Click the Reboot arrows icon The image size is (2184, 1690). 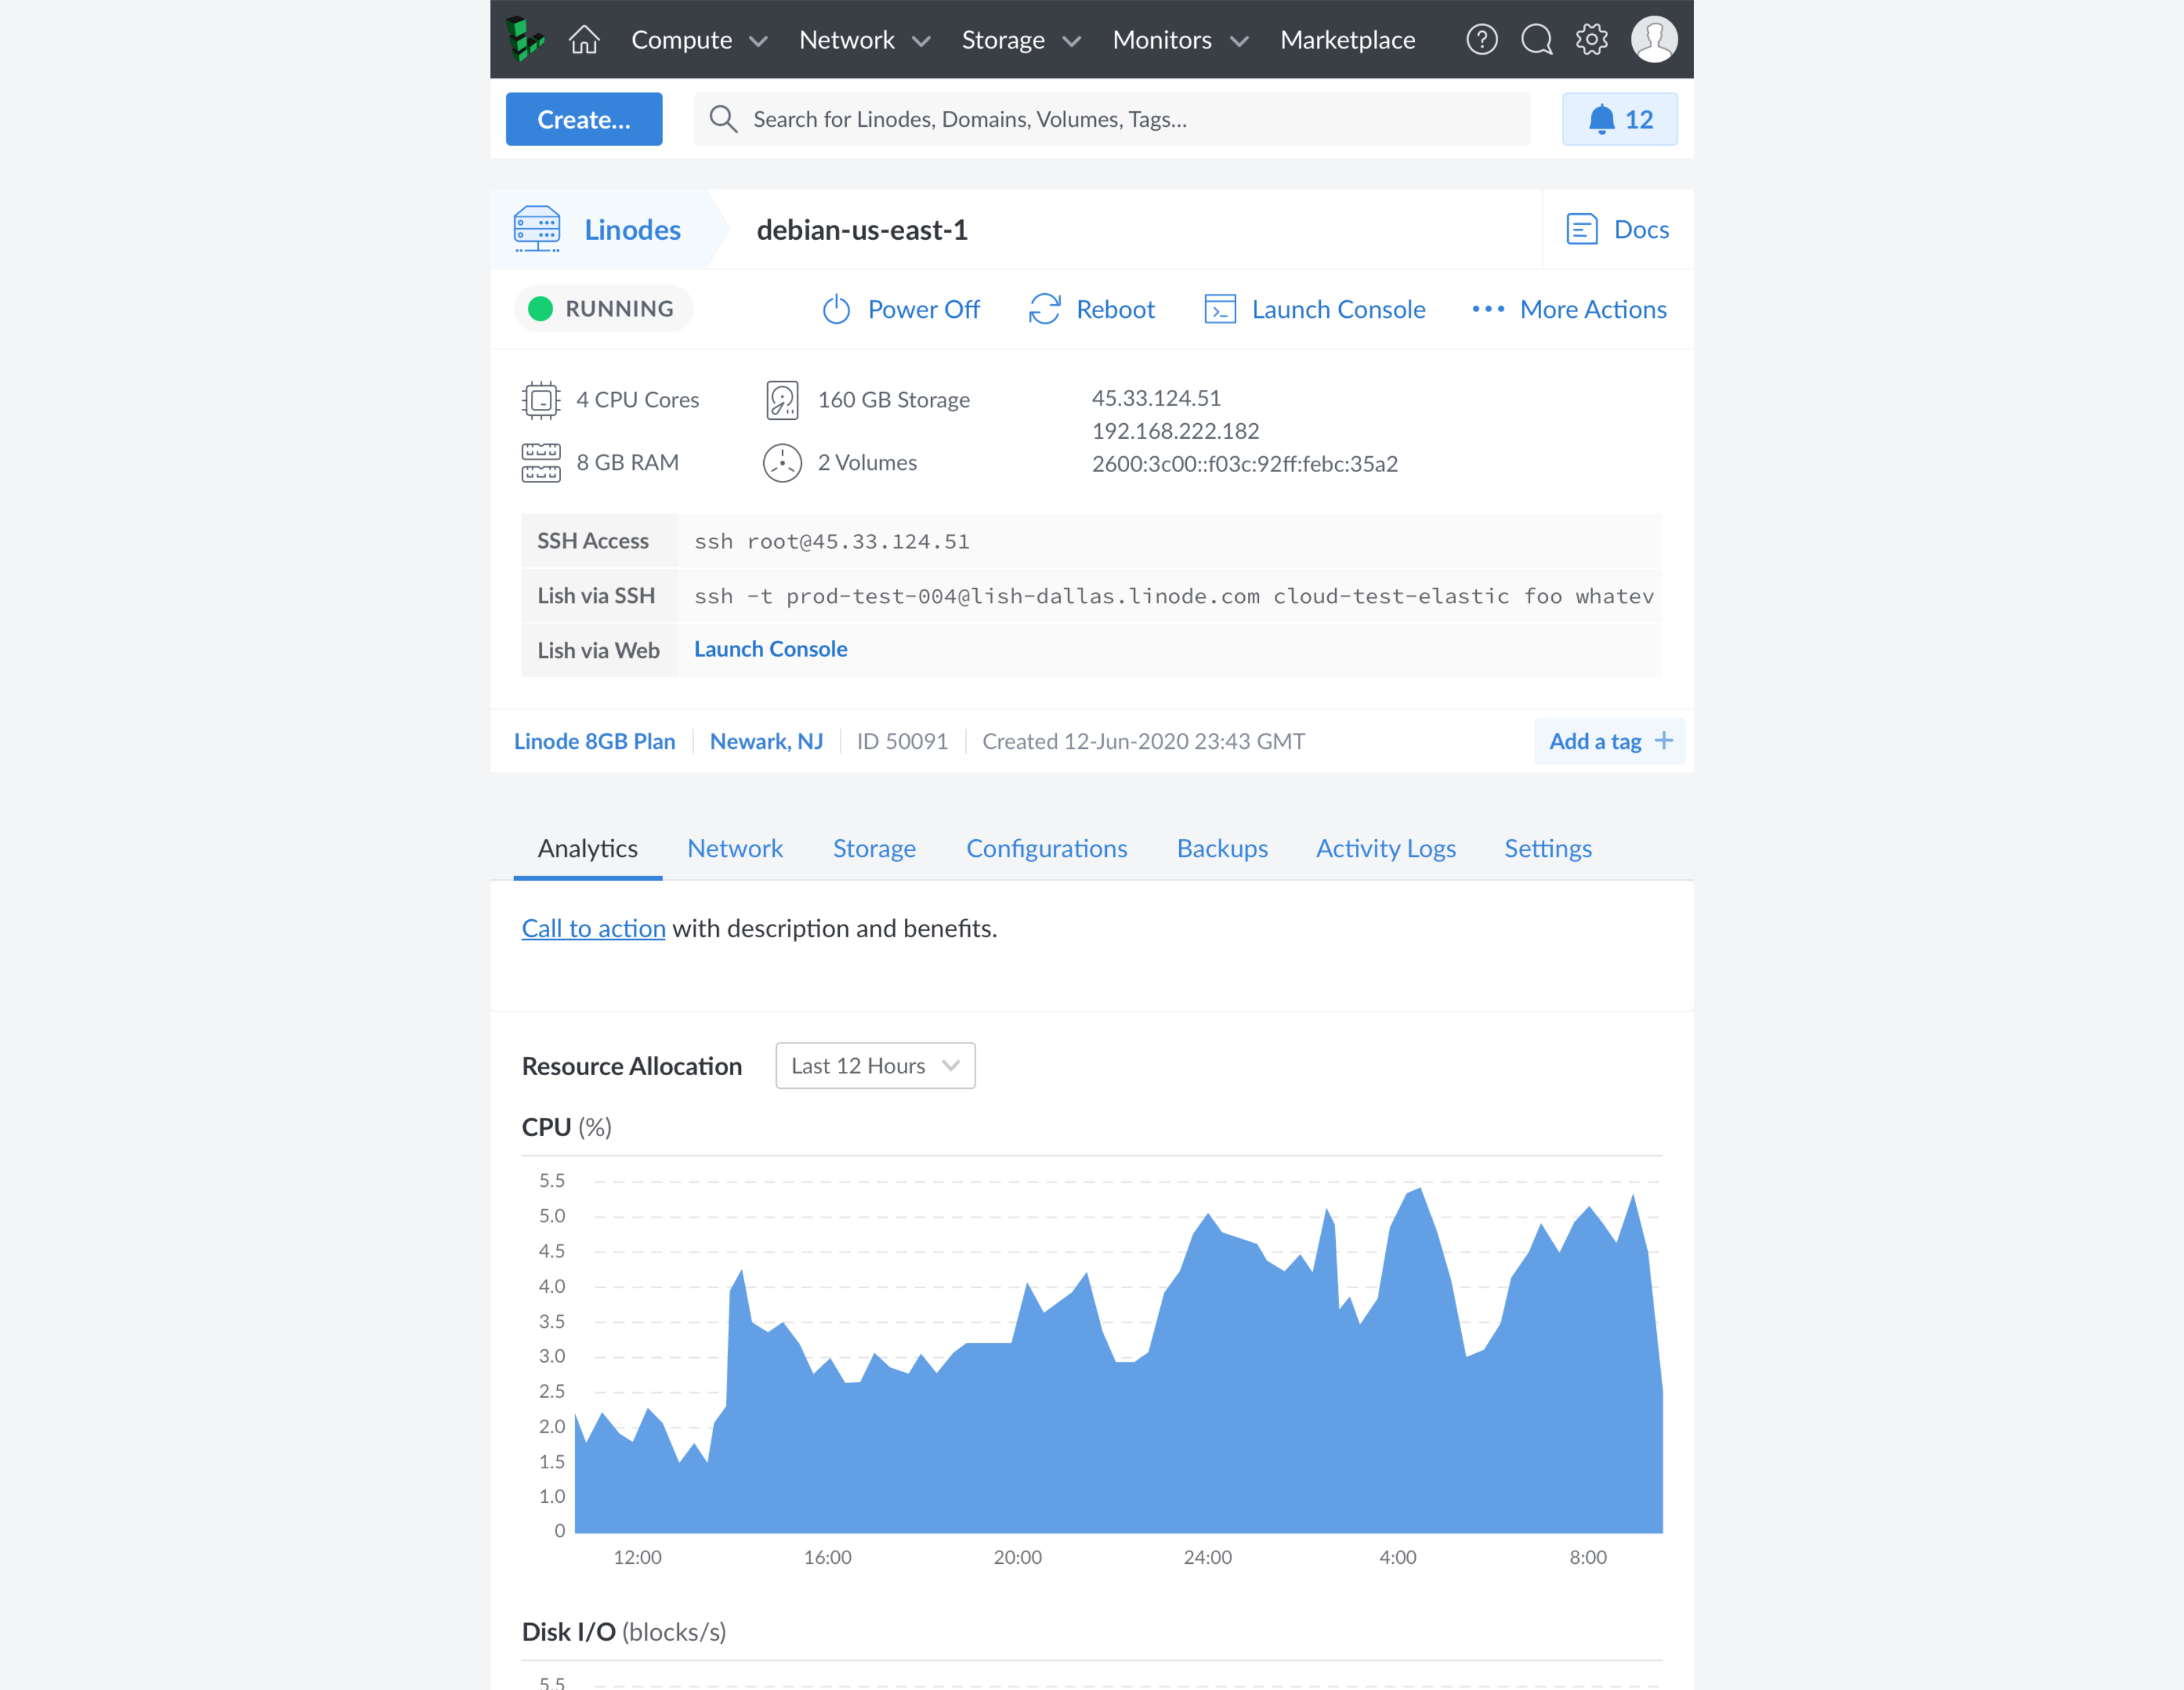pyautogui.click(x=1044, y=309)
